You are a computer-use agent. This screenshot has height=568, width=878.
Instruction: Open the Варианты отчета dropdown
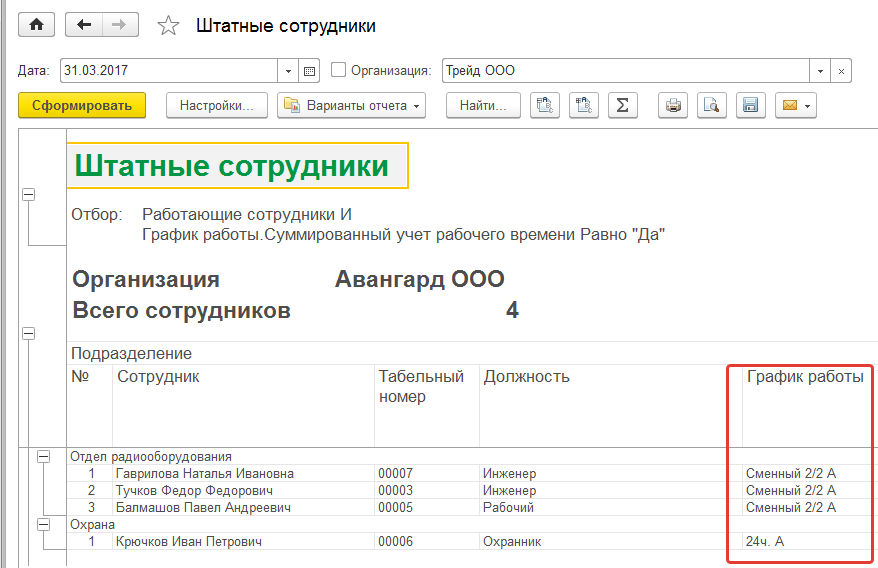(351, 105)
